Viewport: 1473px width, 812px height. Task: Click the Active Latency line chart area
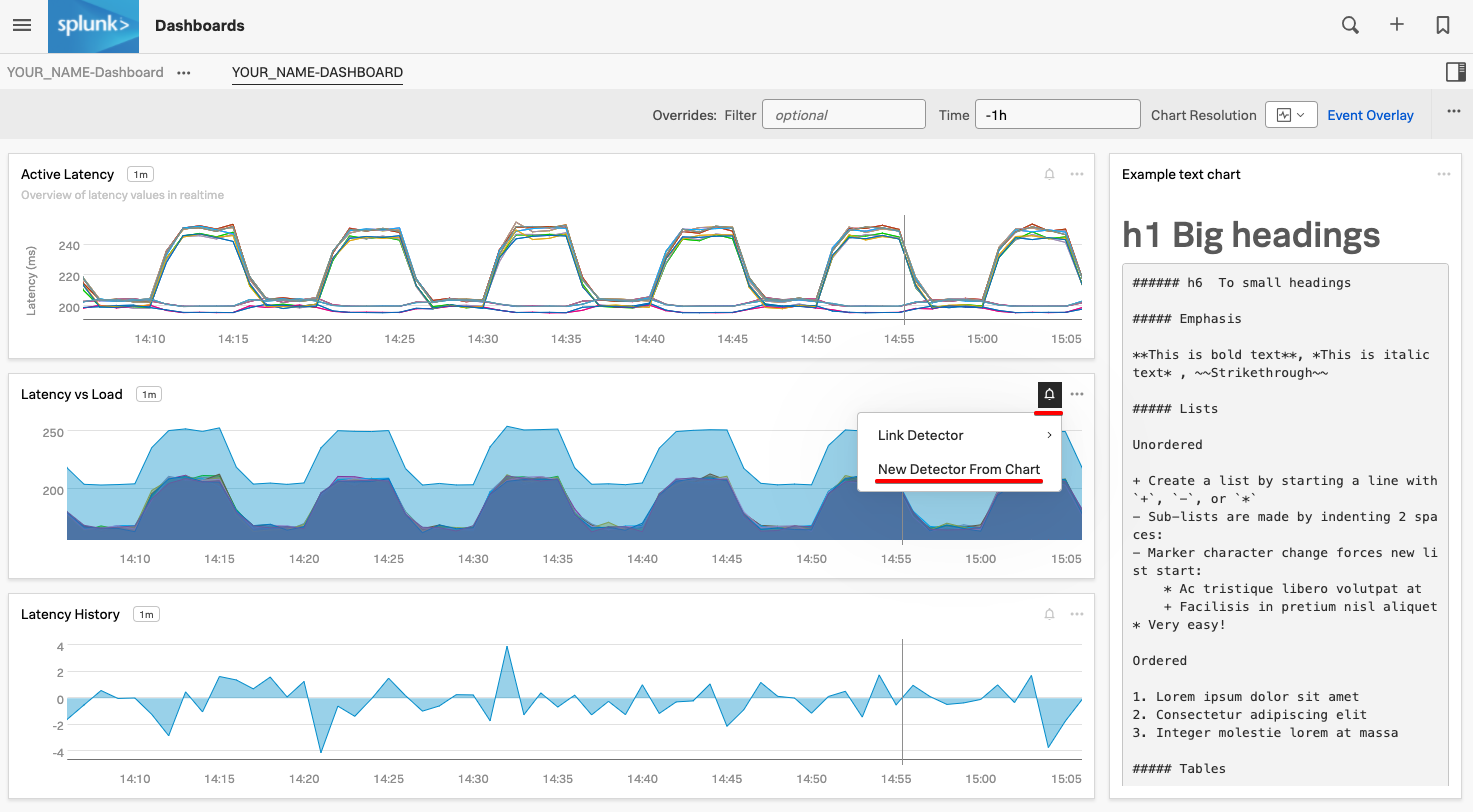(x=582, y=270)
